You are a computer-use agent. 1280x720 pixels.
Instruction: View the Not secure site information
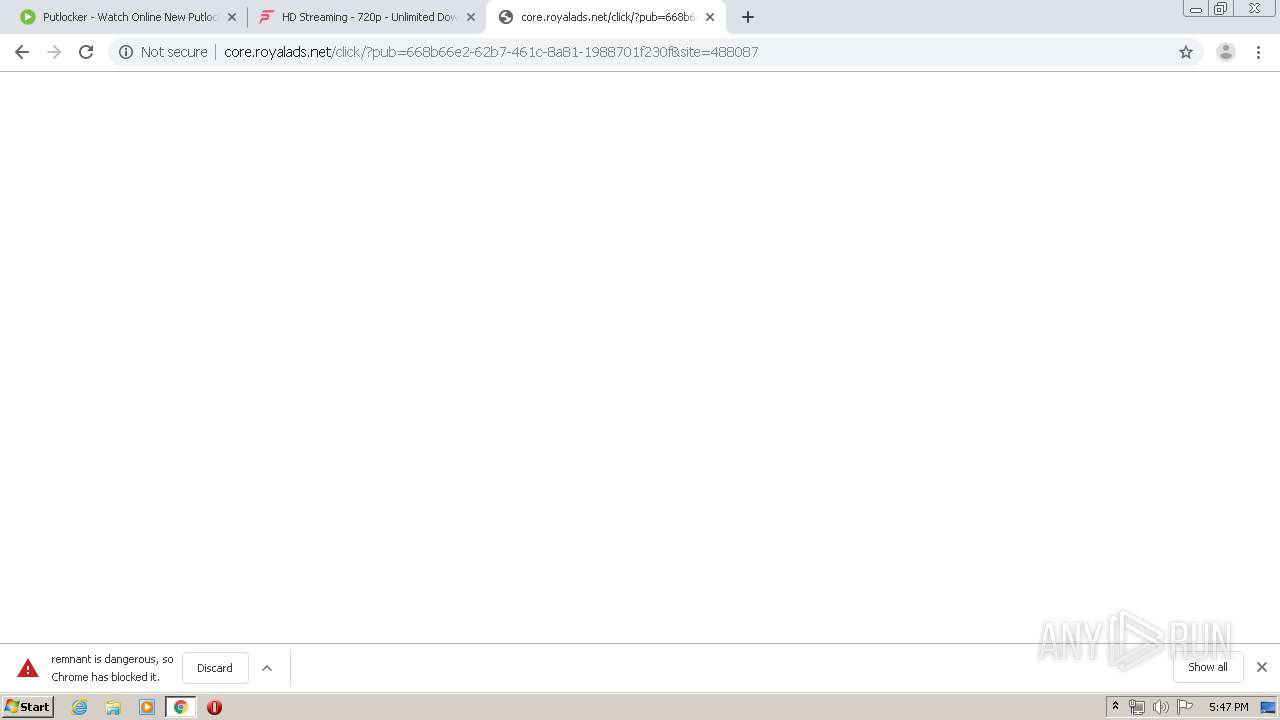click(x=163, y=52)
